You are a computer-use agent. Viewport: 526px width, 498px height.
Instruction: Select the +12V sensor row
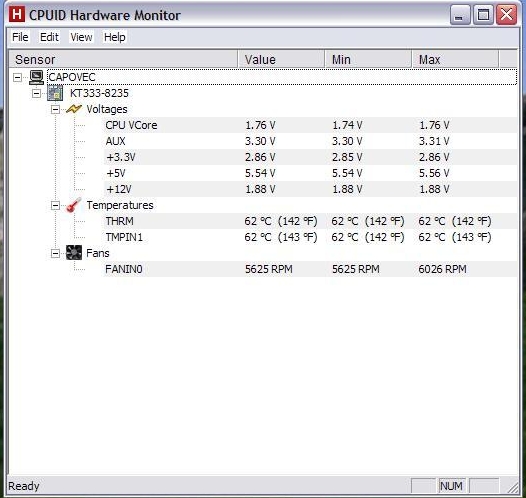pyautogui.click(x=310, y=189)
